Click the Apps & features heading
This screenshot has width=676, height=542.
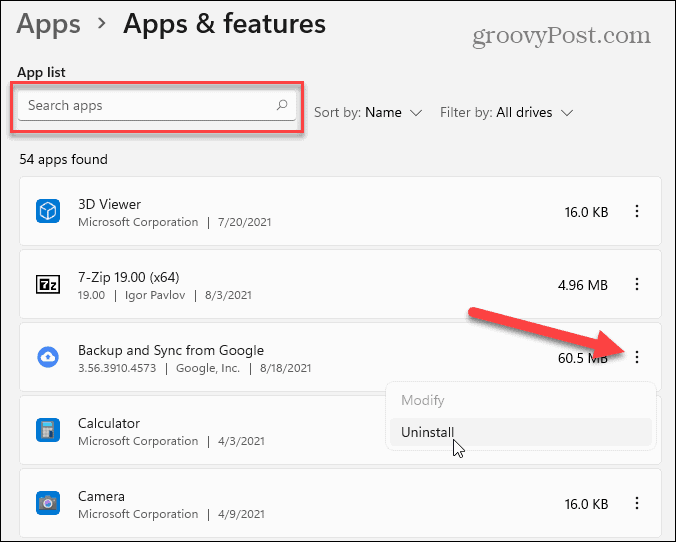click(x=224, y=24)
